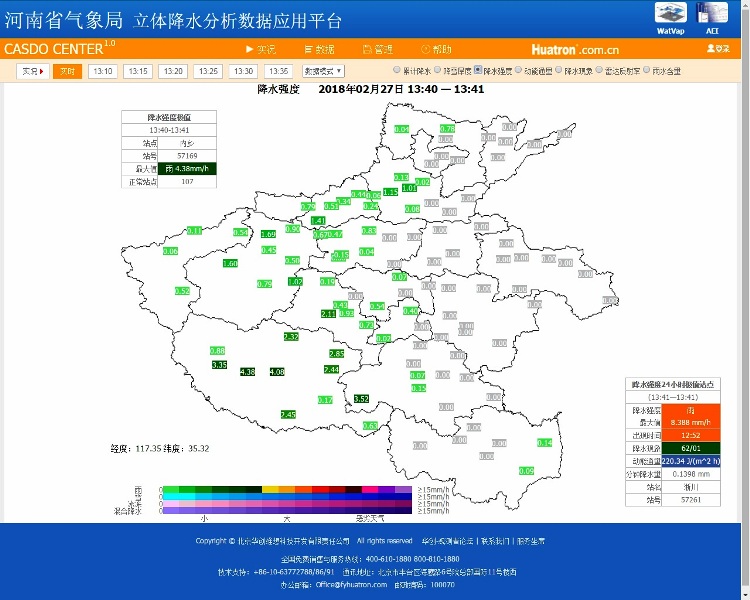
Task: Expand the 数据模式 dropdown
Action: 323,71
